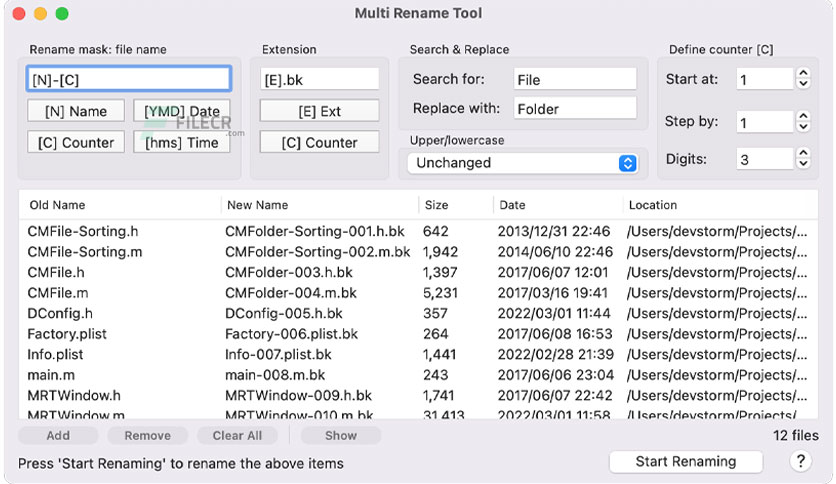Image resolution: width=836 pixels, height=484 pixels.
Task: Insert the [hms] Time placeholder
Action: 182,142
